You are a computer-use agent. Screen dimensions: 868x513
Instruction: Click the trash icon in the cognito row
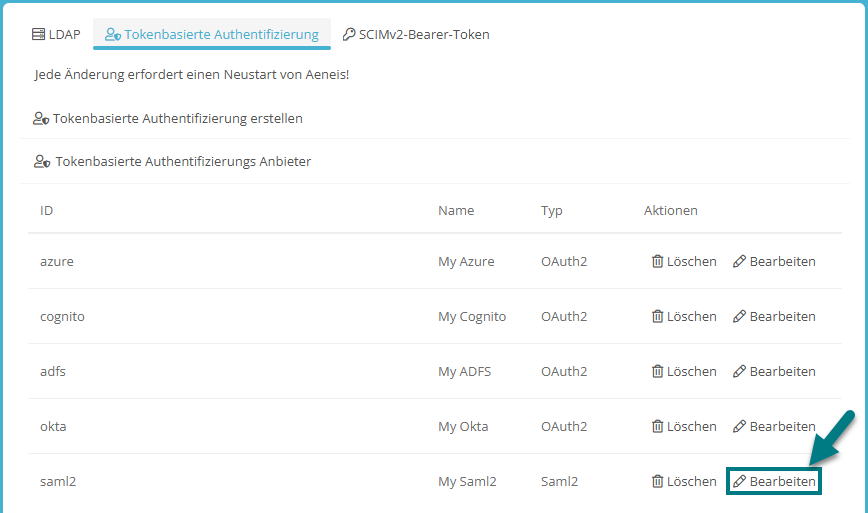pos(657,316)
